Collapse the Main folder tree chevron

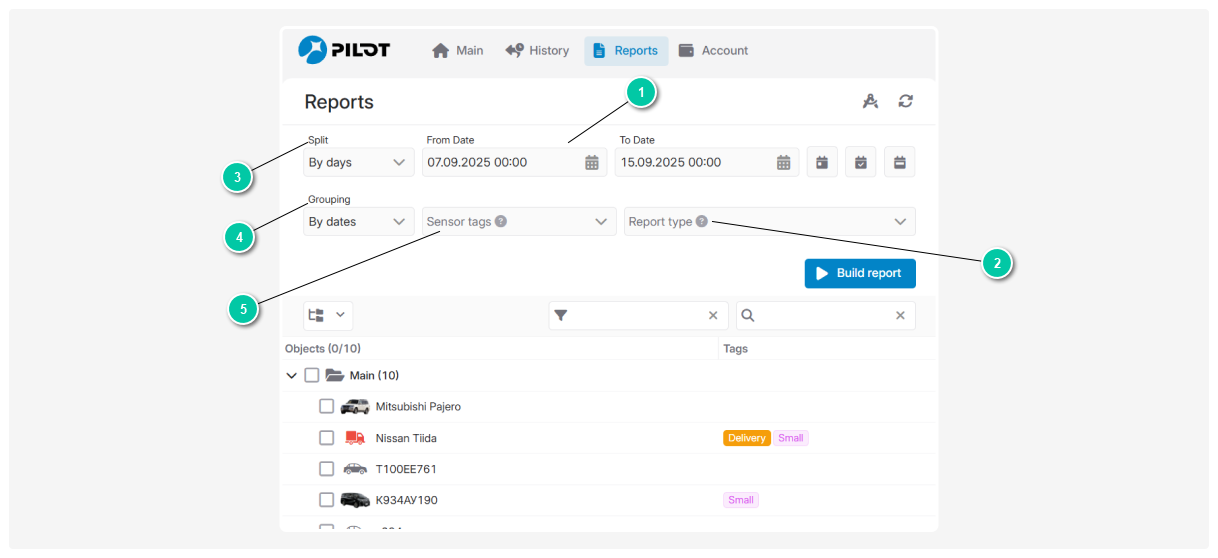coord(292,376)
